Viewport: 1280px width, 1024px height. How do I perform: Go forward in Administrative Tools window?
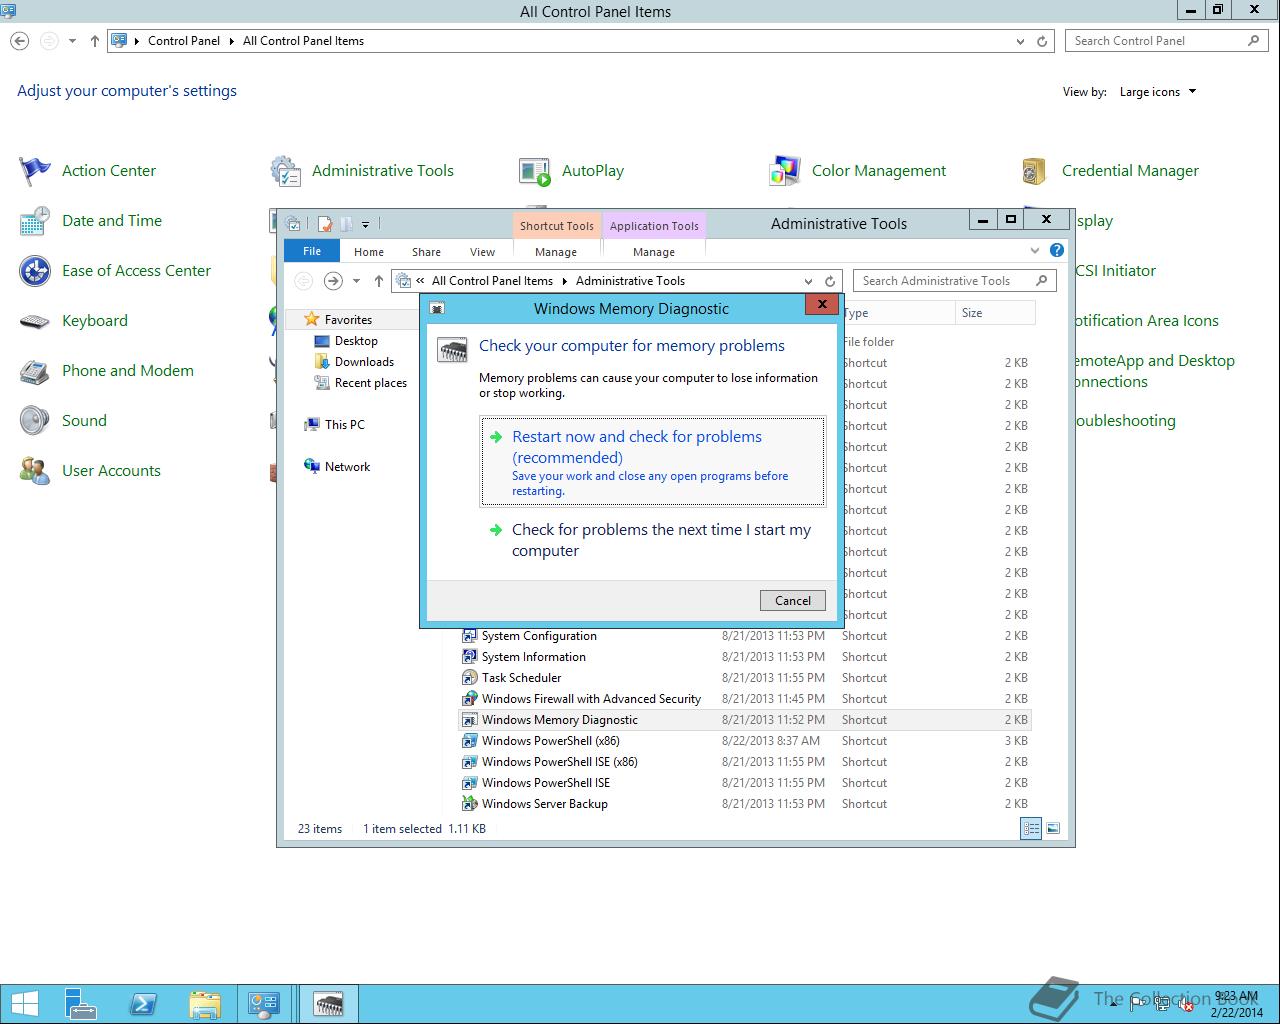coord(333,281)
